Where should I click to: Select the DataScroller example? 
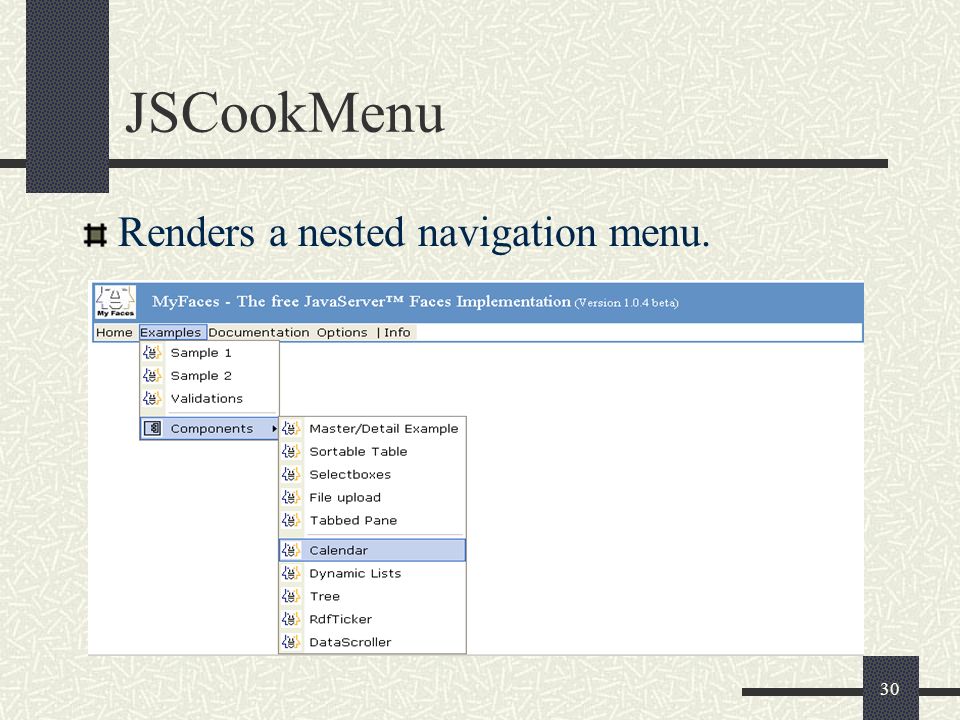pos(372,642)
